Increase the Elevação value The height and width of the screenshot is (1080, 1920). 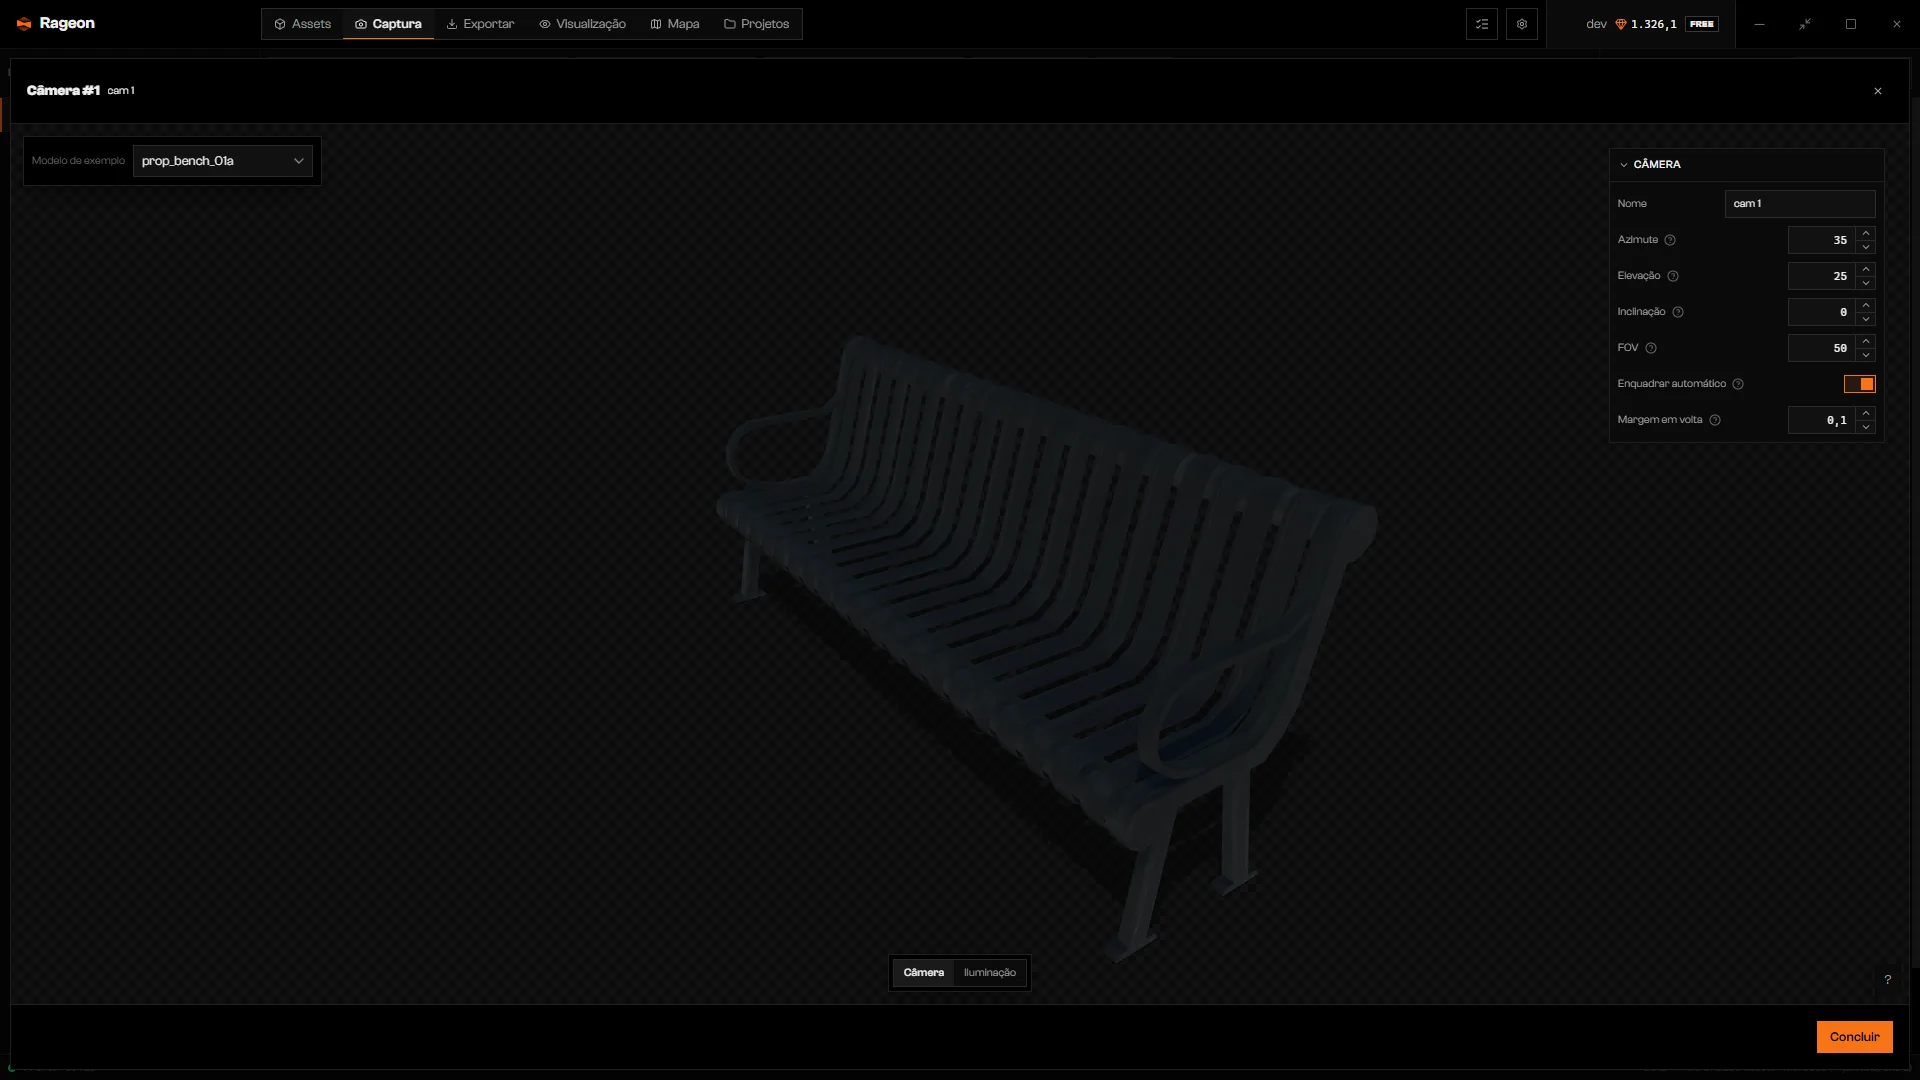(x=1866, y=269)
